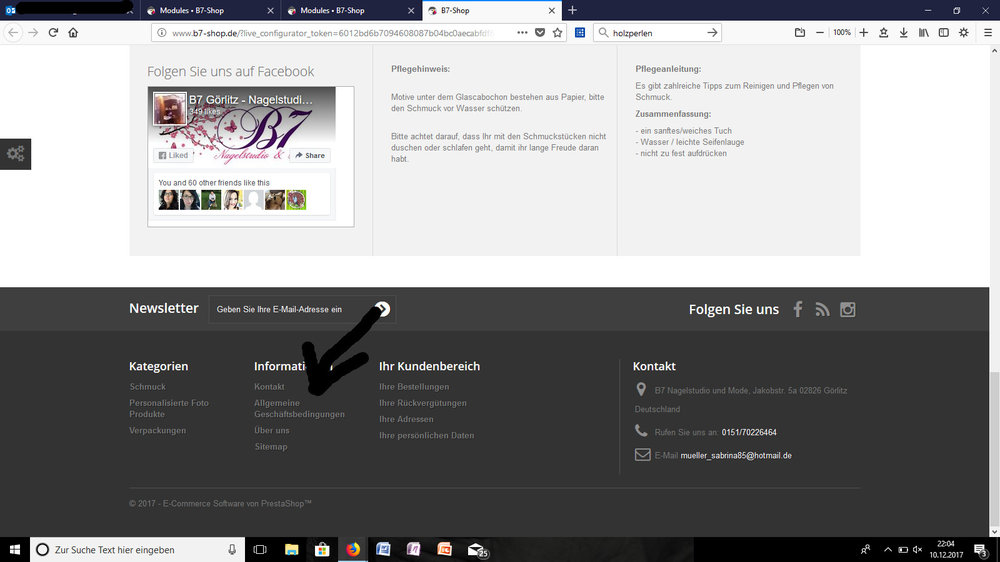Open page actions three-dot menu

[x=522, y=33]
